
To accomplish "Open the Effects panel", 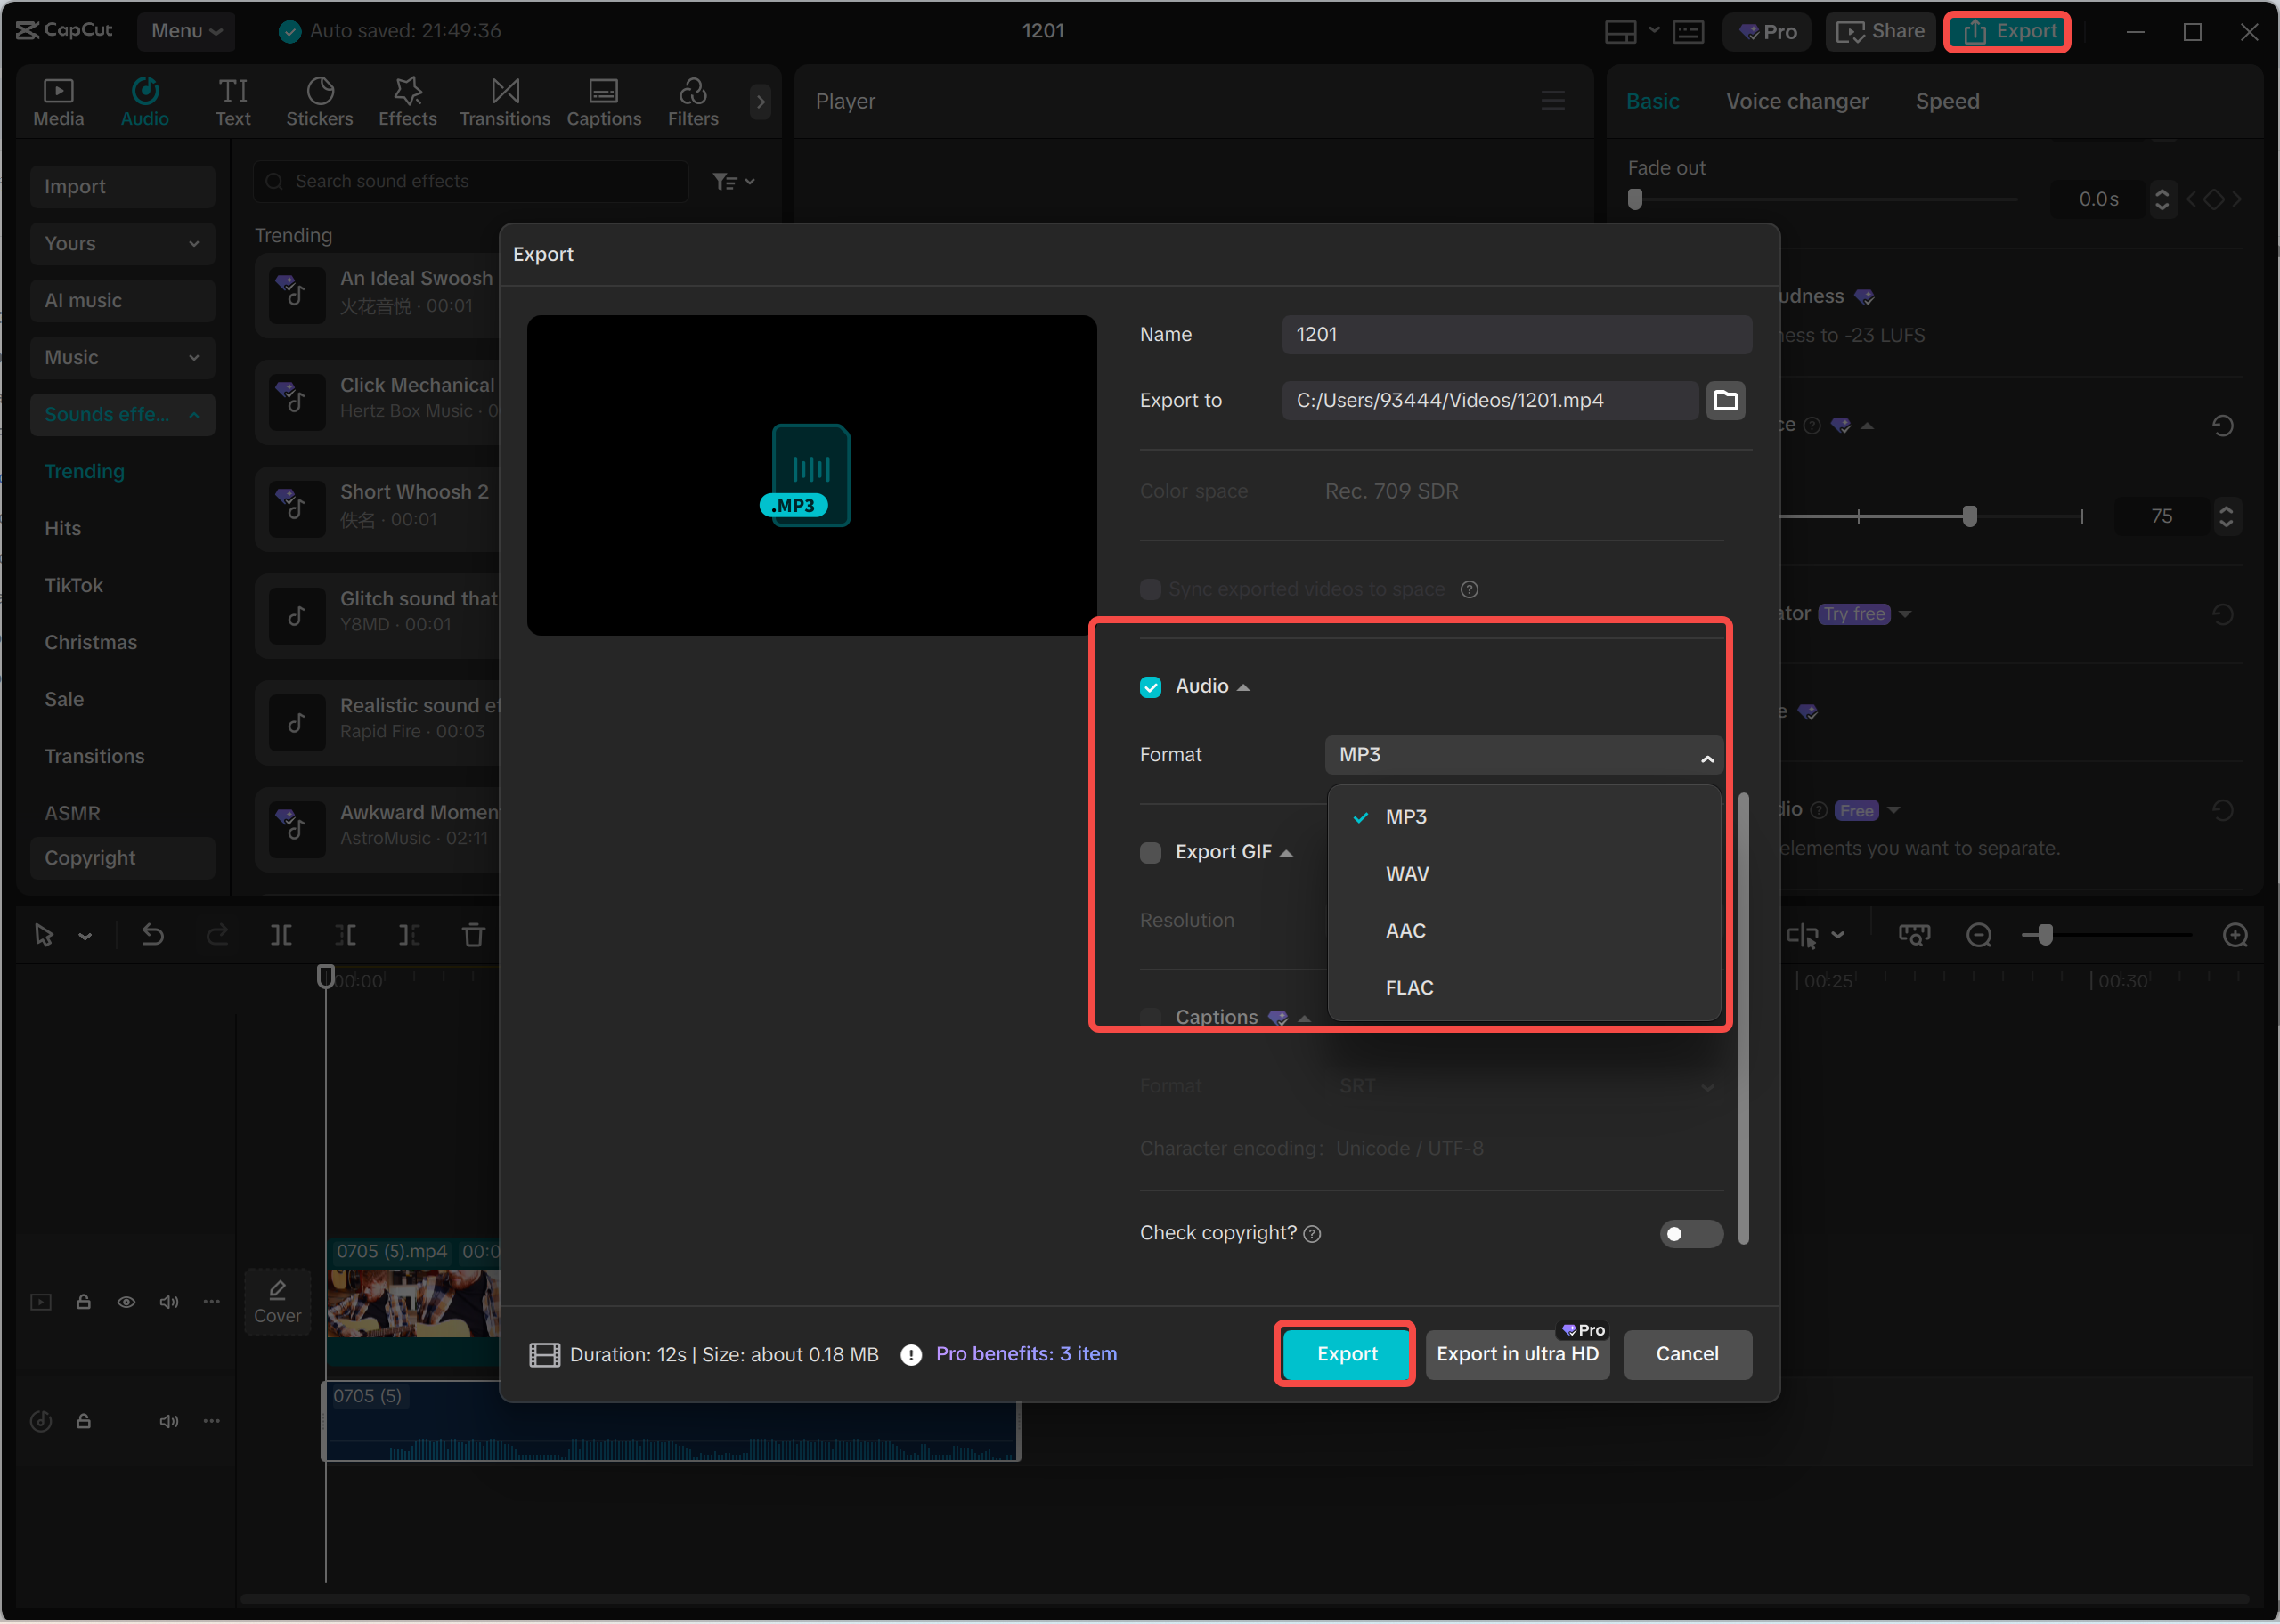I will [407, 100].
